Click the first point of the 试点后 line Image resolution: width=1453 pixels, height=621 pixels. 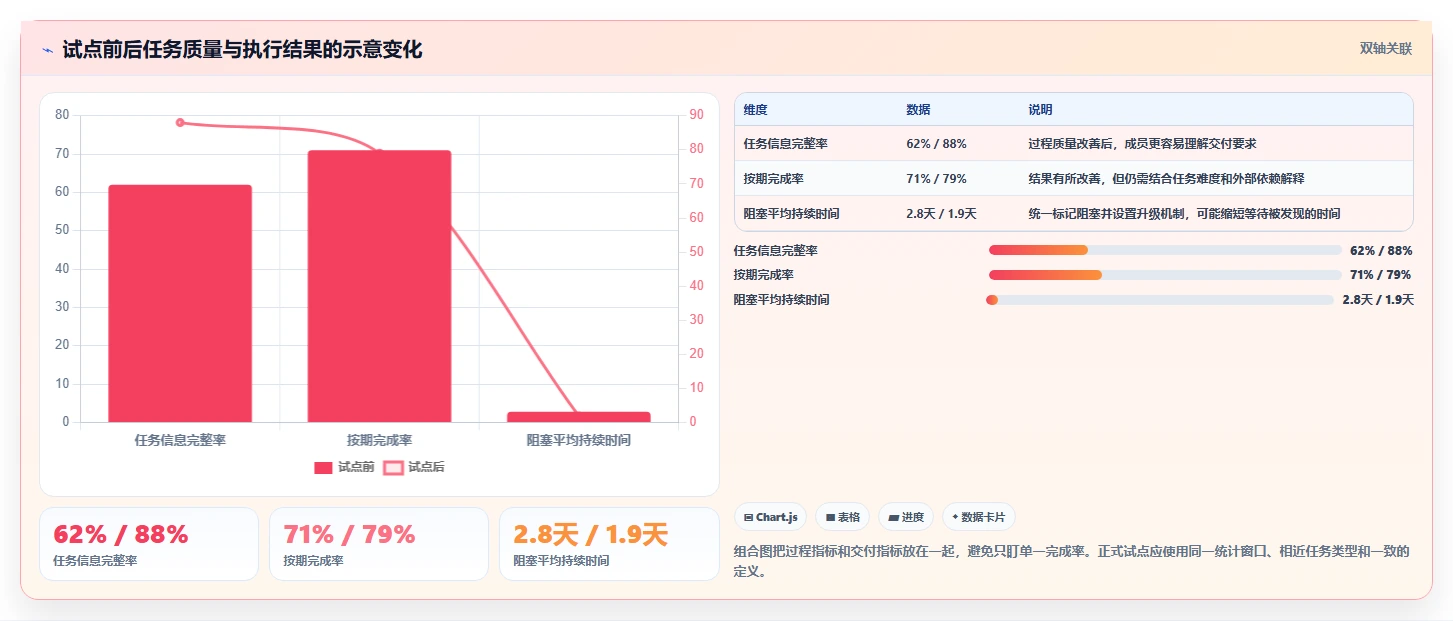pos(180,123)
